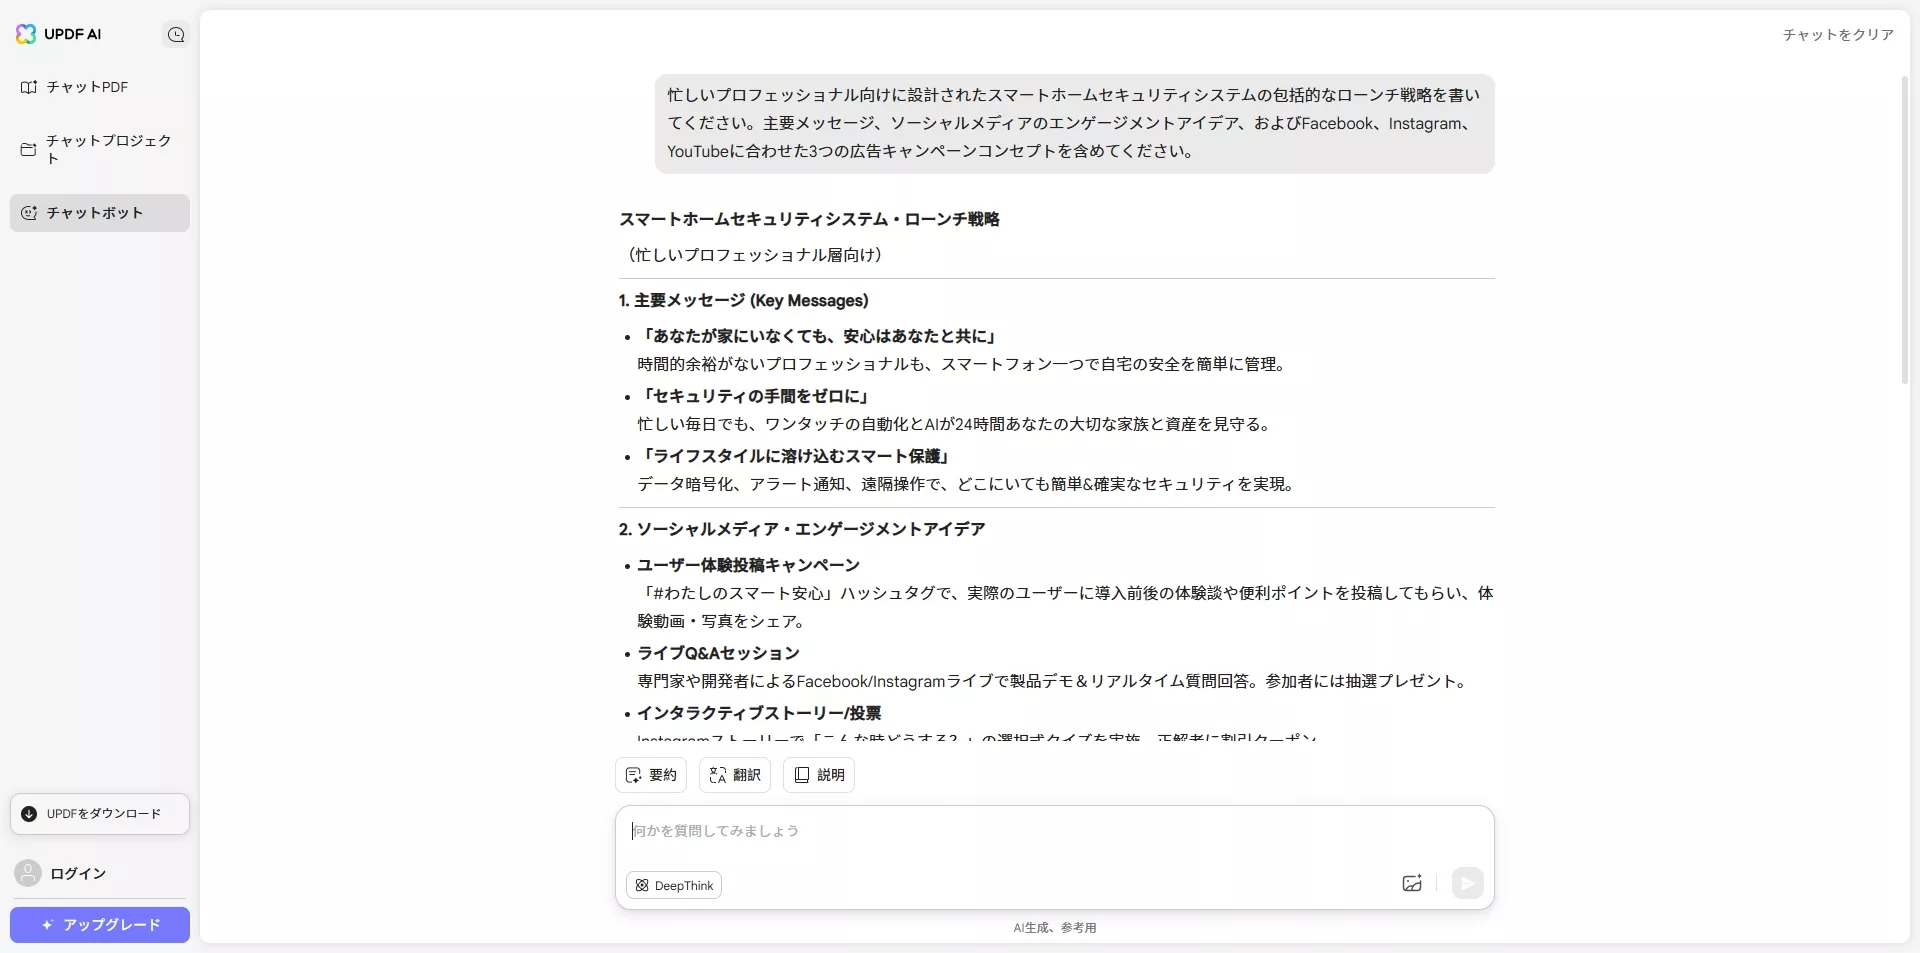Click bullet 「あなたが家にいなくても、安心はあなたと共に」

click(818, 337)
